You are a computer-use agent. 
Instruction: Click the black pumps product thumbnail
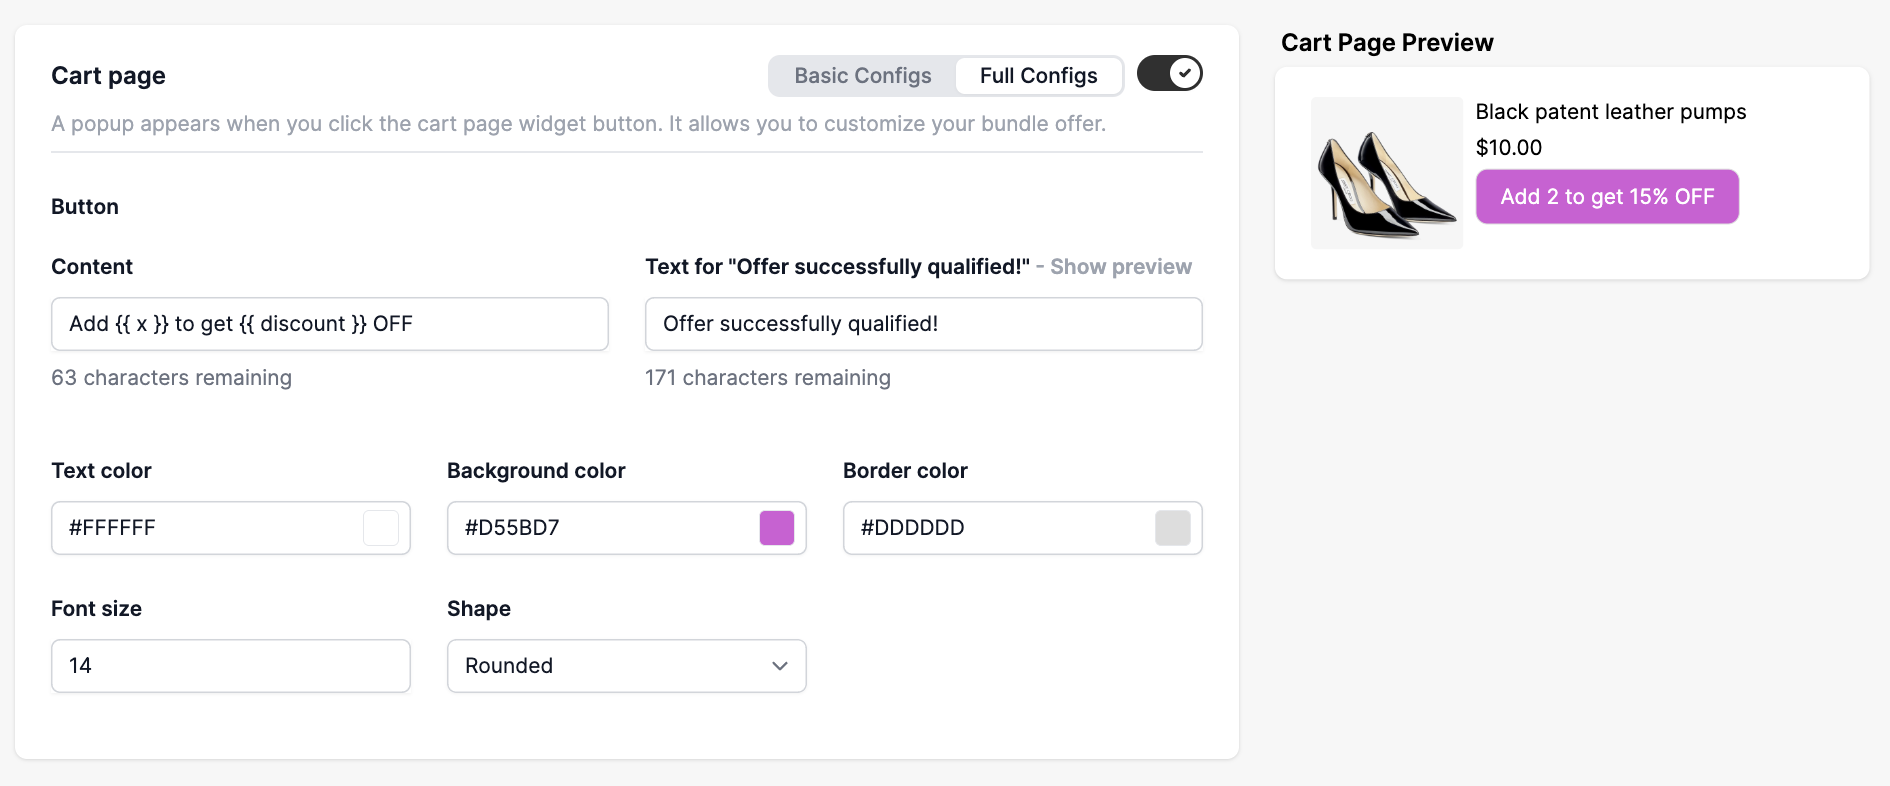pyautogui.click(x=1387, y=173)
